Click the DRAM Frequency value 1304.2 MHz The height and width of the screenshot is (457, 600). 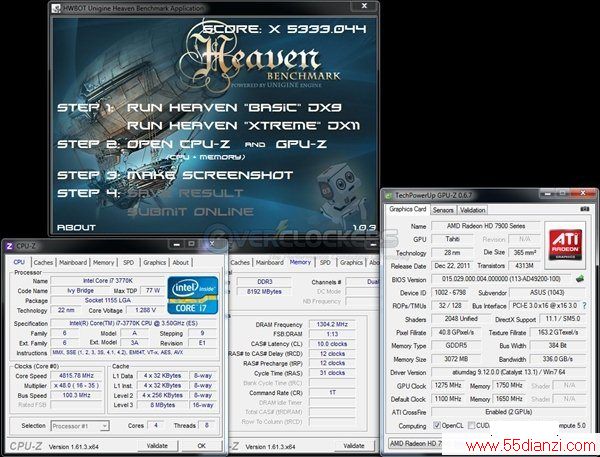click(332, 324)
